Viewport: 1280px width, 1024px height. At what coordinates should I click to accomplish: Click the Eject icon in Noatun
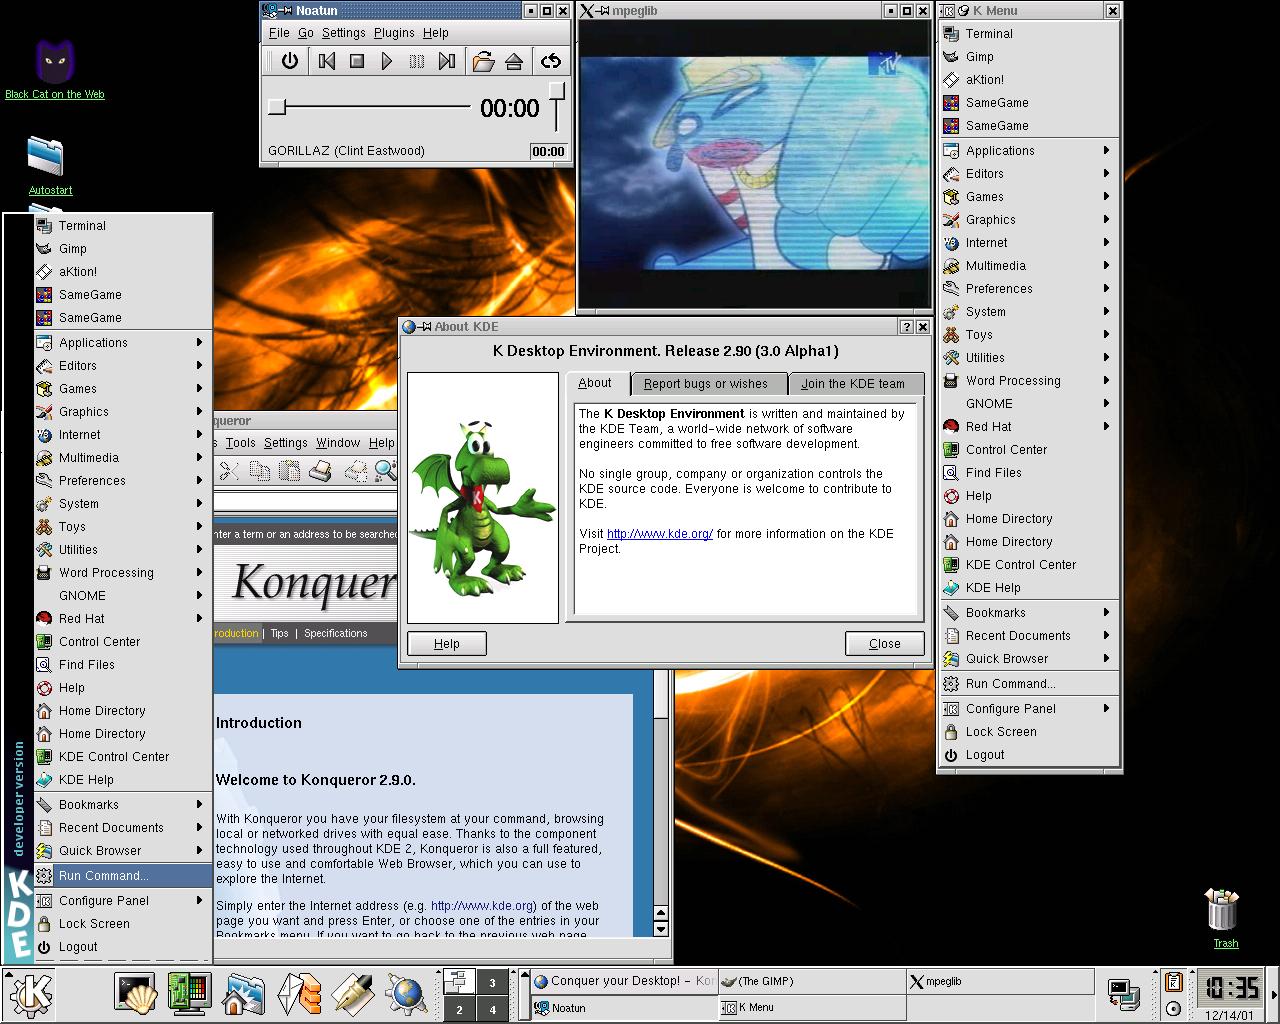[x=514, y=62]
